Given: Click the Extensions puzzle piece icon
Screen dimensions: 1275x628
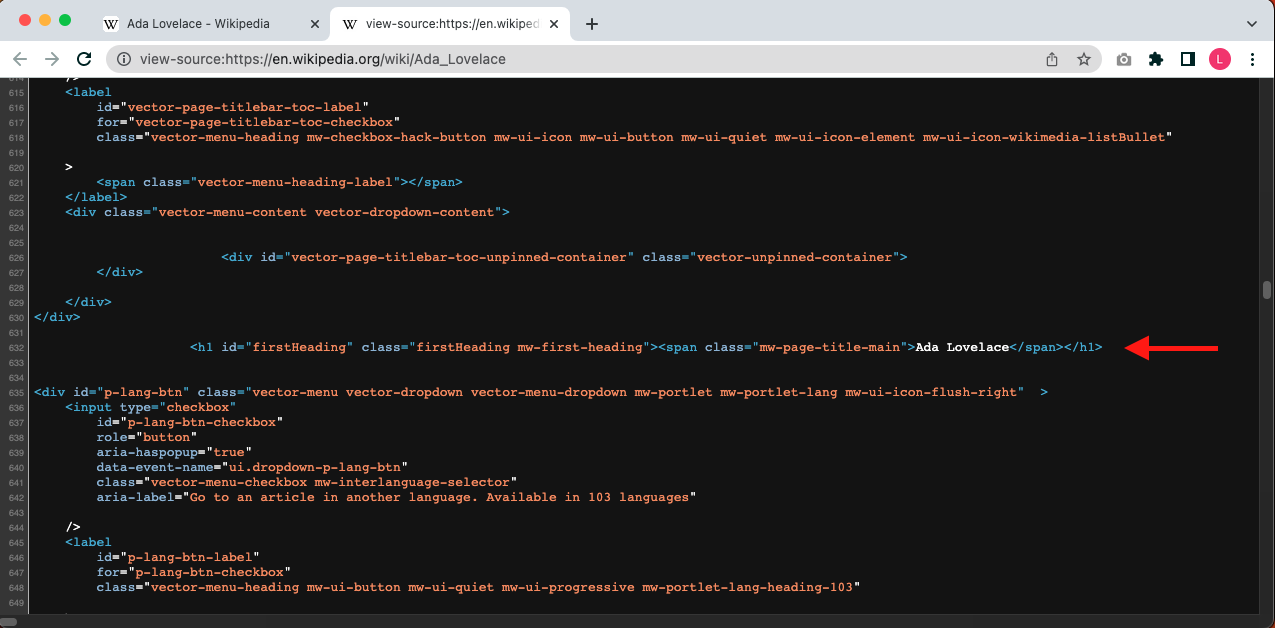Looking at the screenshot, I should (x=1155, y=59).
